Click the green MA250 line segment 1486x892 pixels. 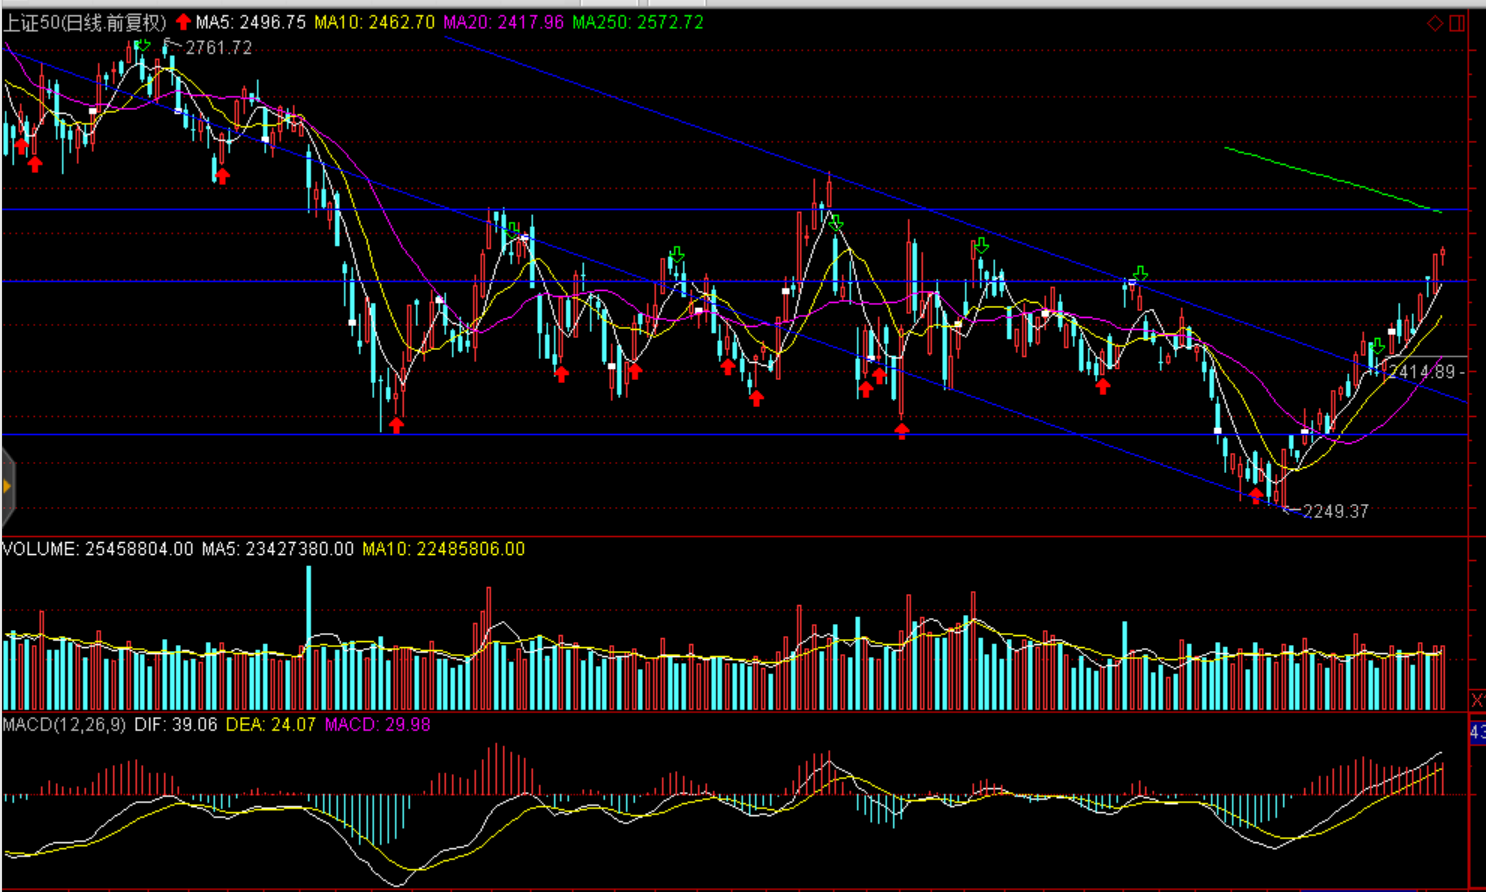(1330, 179)
